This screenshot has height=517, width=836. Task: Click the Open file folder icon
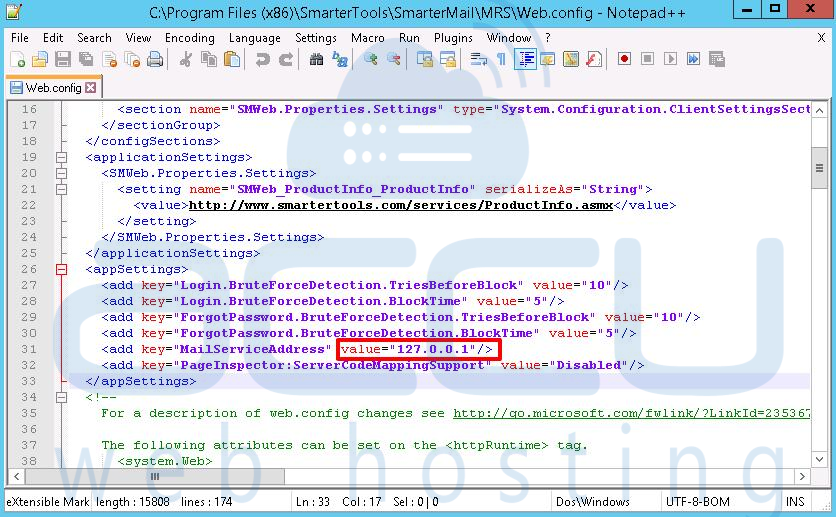click(x=40, y=59)
